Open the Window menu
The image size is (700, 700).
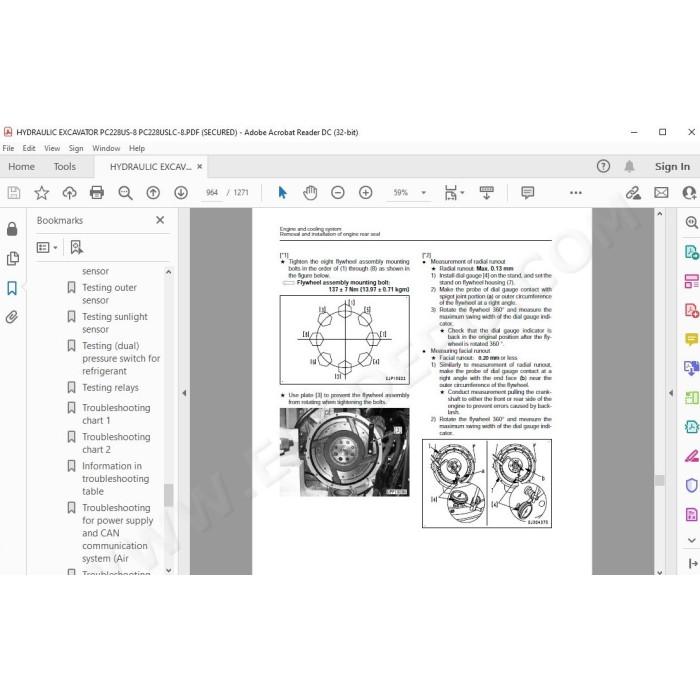[106, 148]
